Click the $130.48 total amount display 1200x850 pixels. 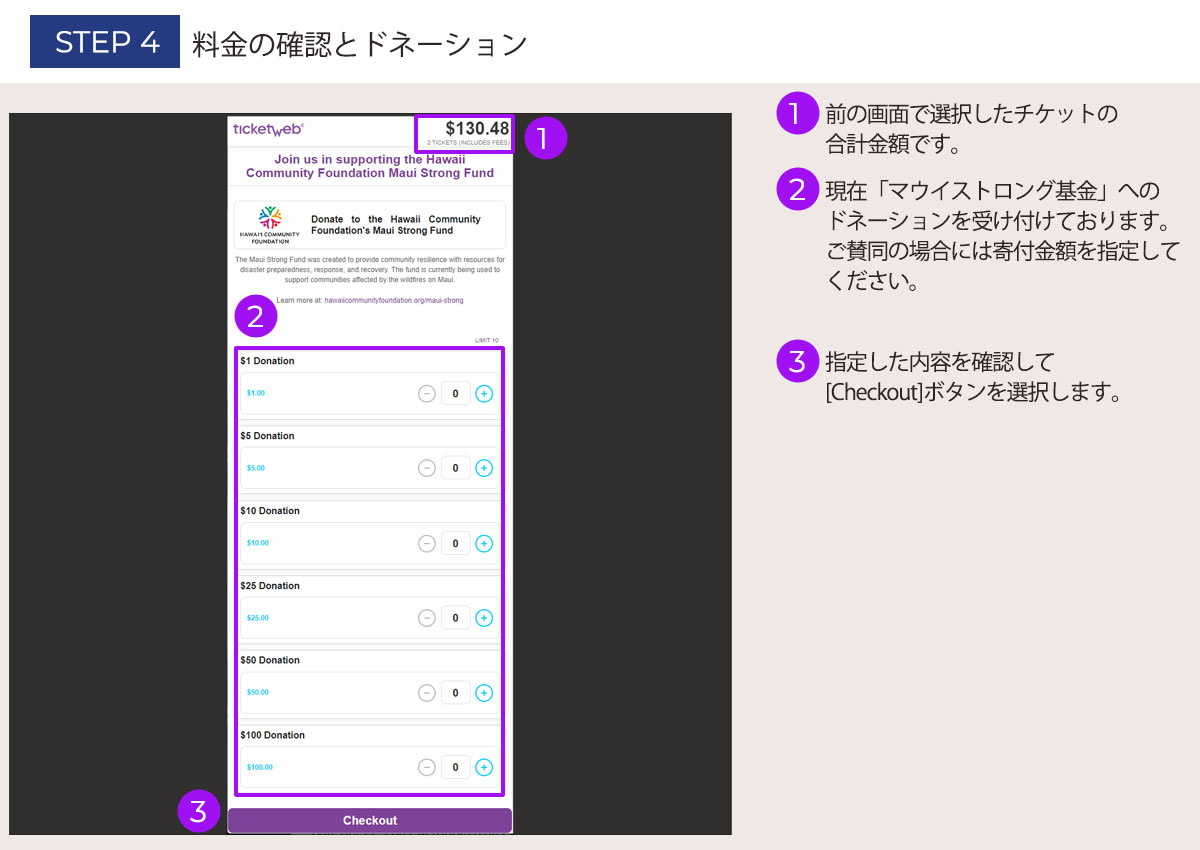pyautogui.click(x=476, y=129)
